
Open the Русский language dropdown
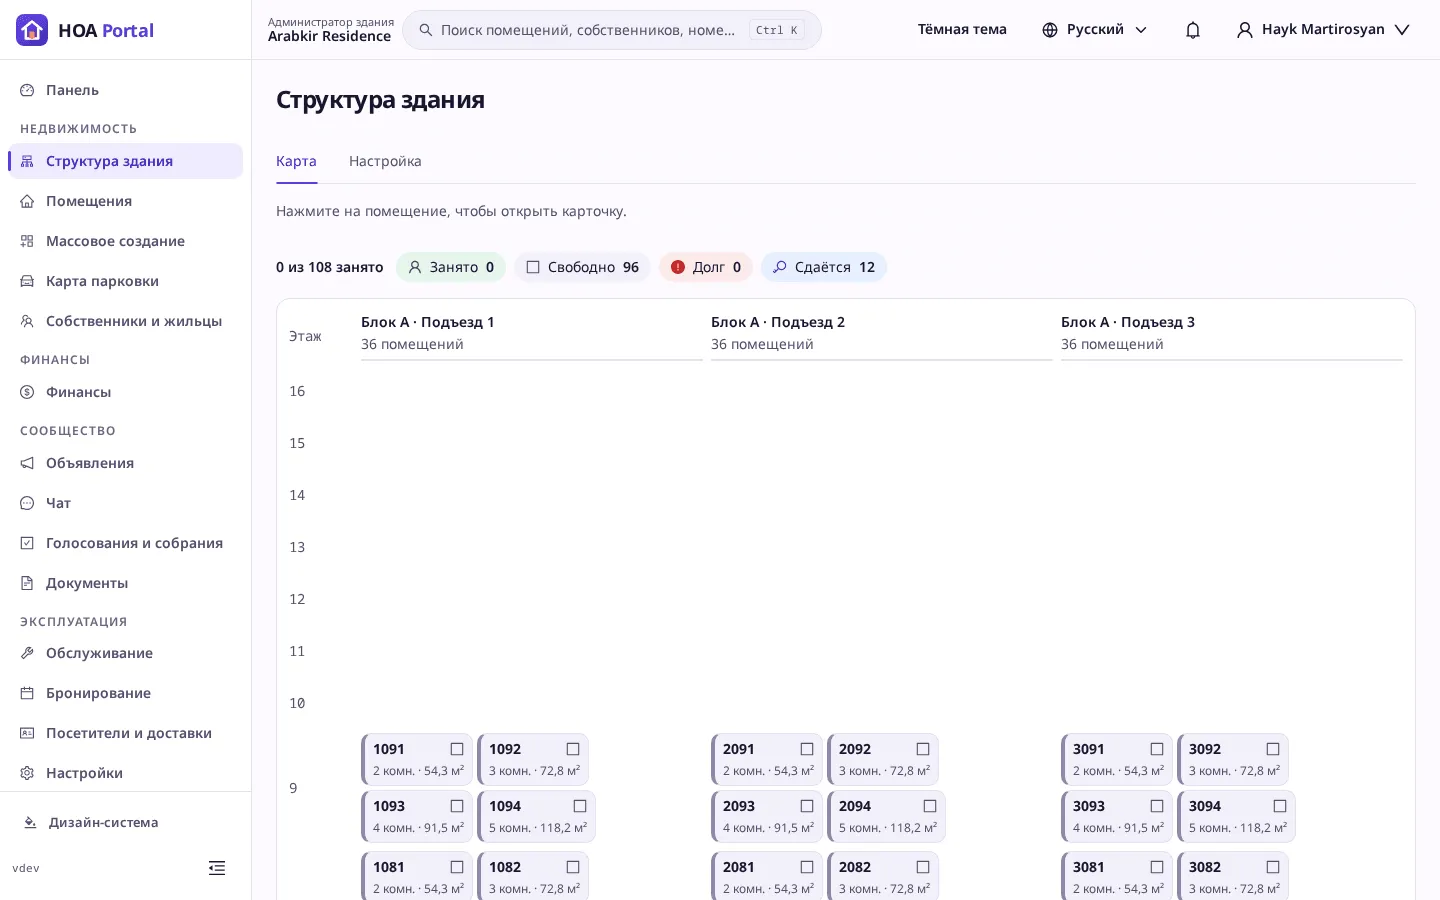1095,30
